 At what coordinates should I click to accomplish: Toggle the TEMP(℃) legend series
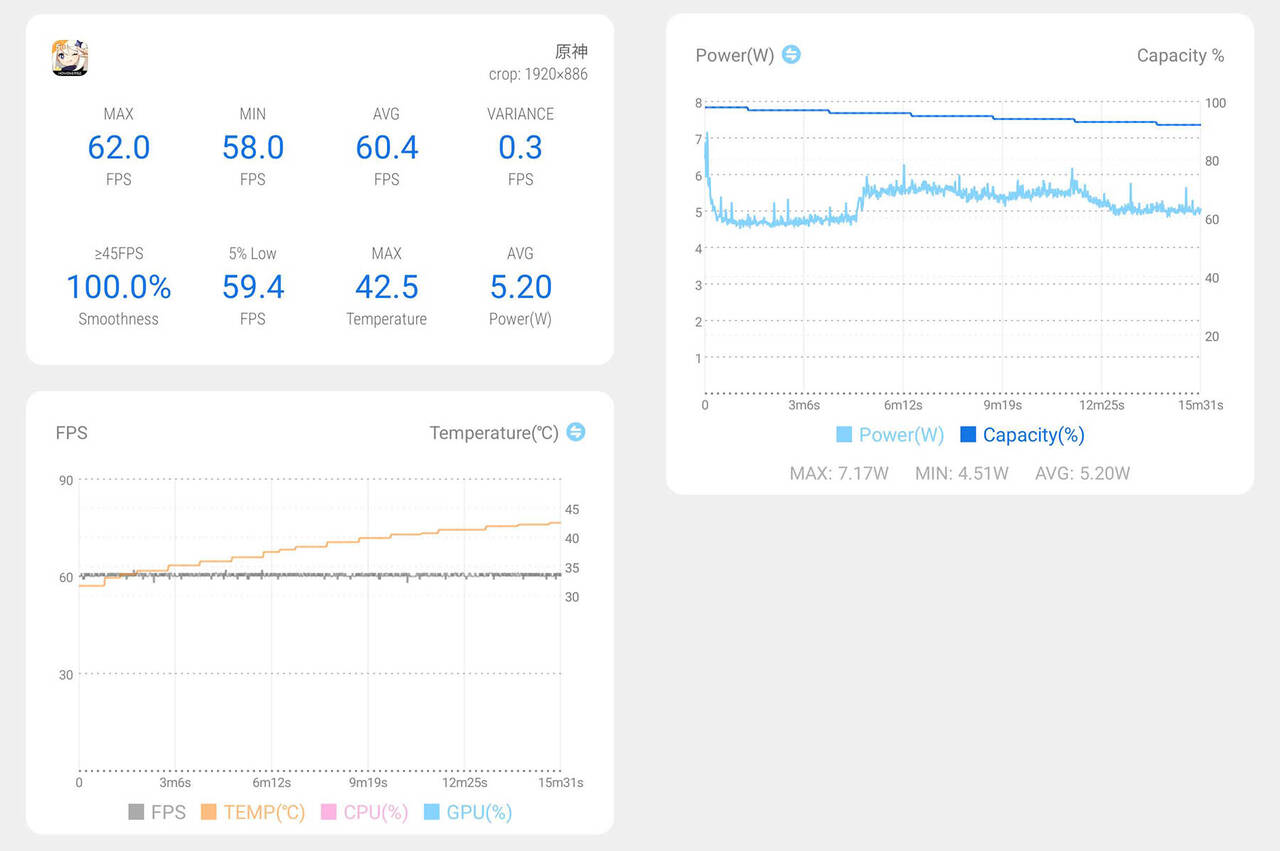tap(253, 812)
